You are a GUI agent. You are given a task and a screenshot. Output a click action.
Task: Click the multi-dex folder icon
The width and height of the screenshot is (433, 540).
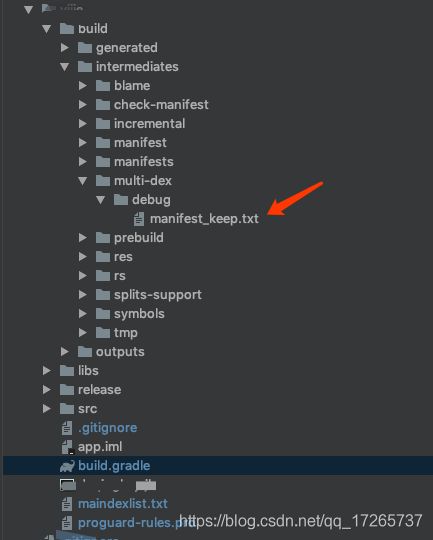[103, 180]
